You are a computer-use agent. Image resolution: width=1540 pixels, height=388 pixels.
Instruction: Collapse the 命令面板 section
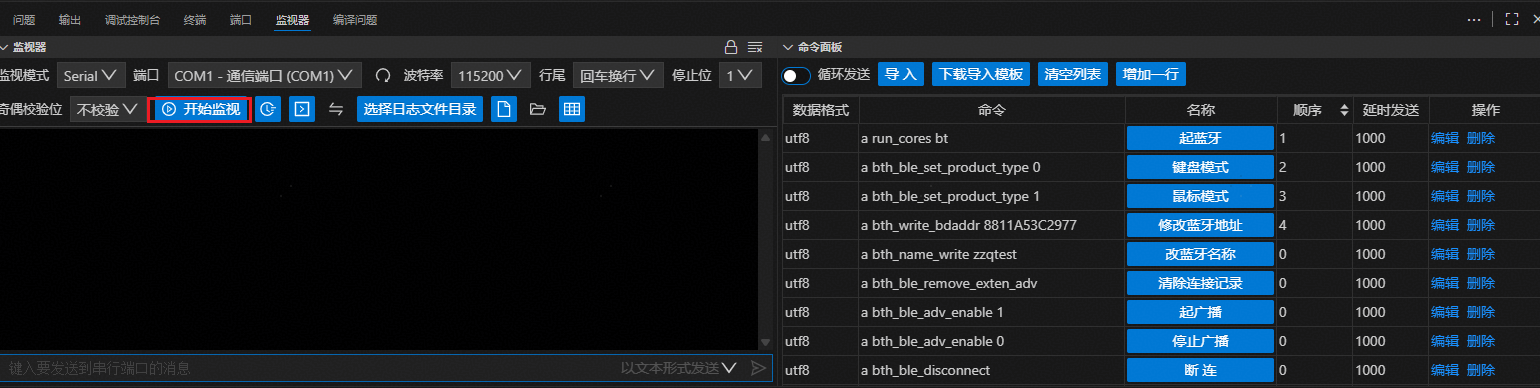(x=788, y=47)
